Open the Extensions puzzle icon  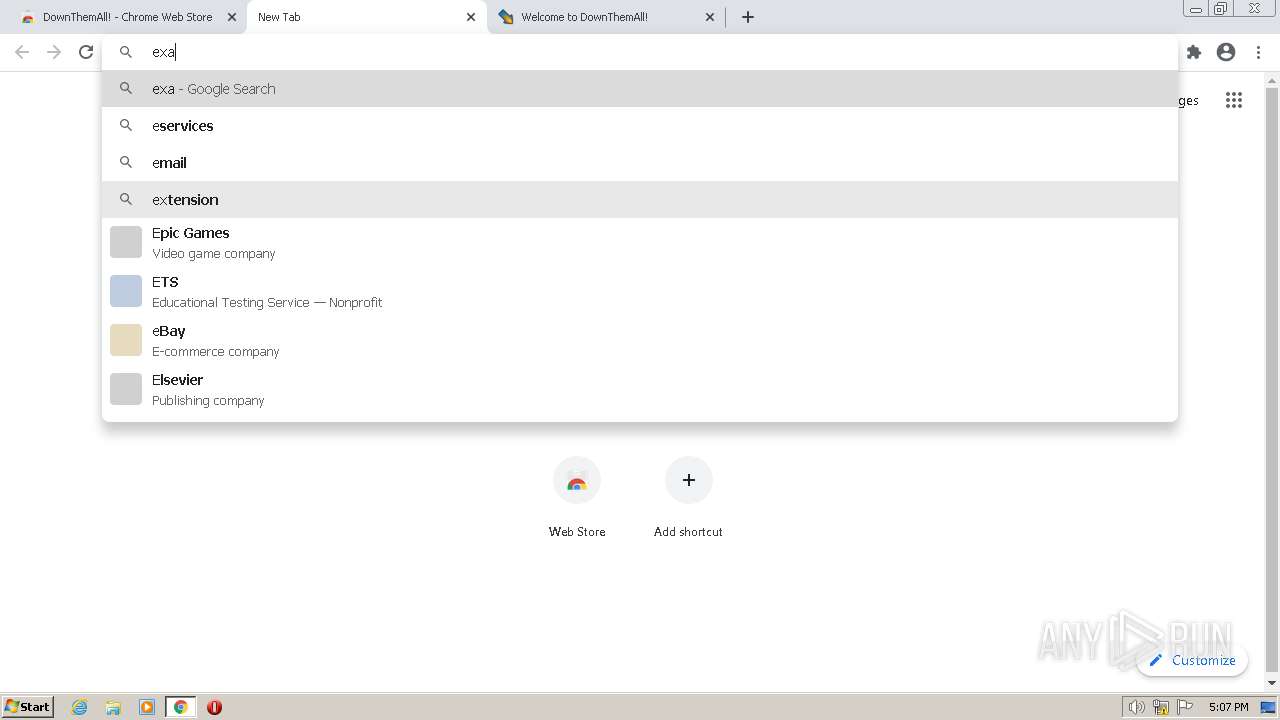point(1194,52)
